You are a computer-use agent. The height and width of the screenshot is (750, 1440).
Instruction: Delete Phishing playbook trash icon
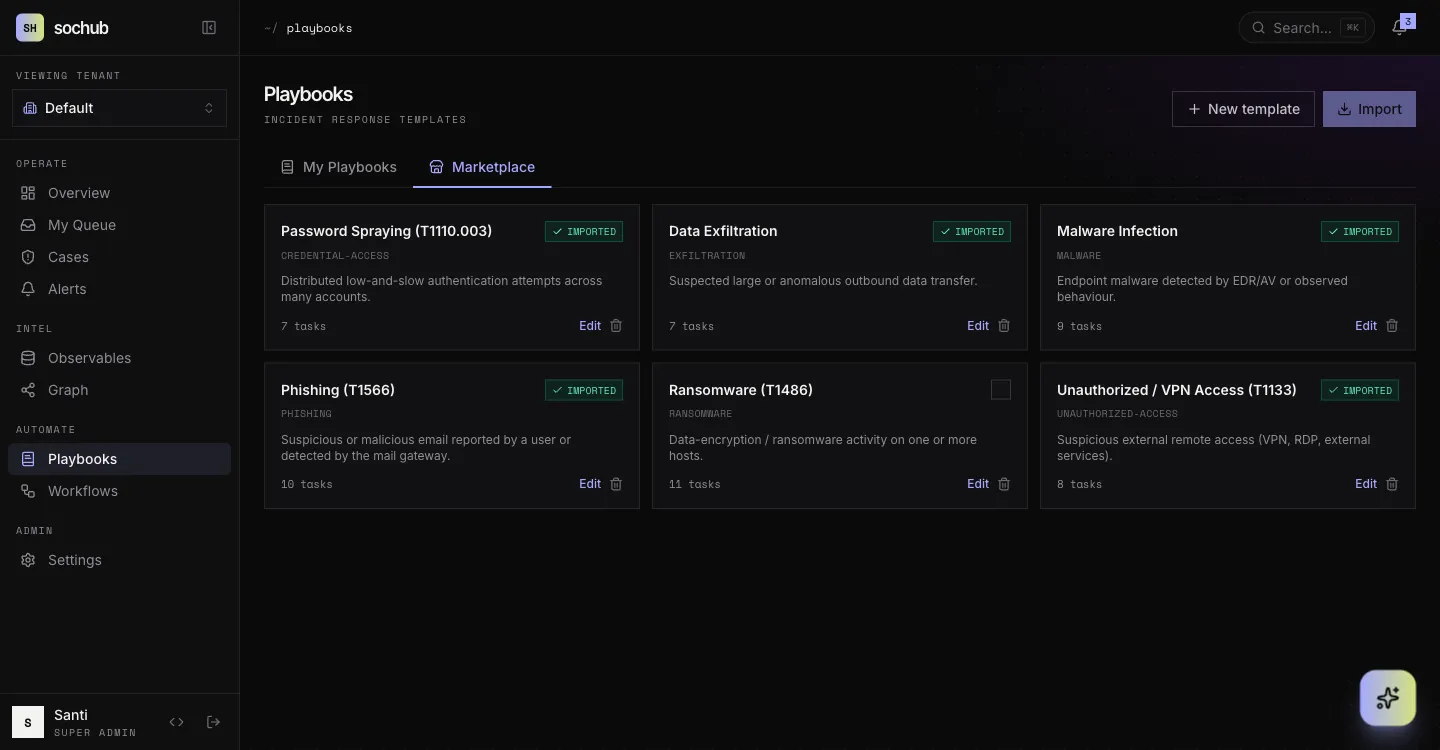616,484
